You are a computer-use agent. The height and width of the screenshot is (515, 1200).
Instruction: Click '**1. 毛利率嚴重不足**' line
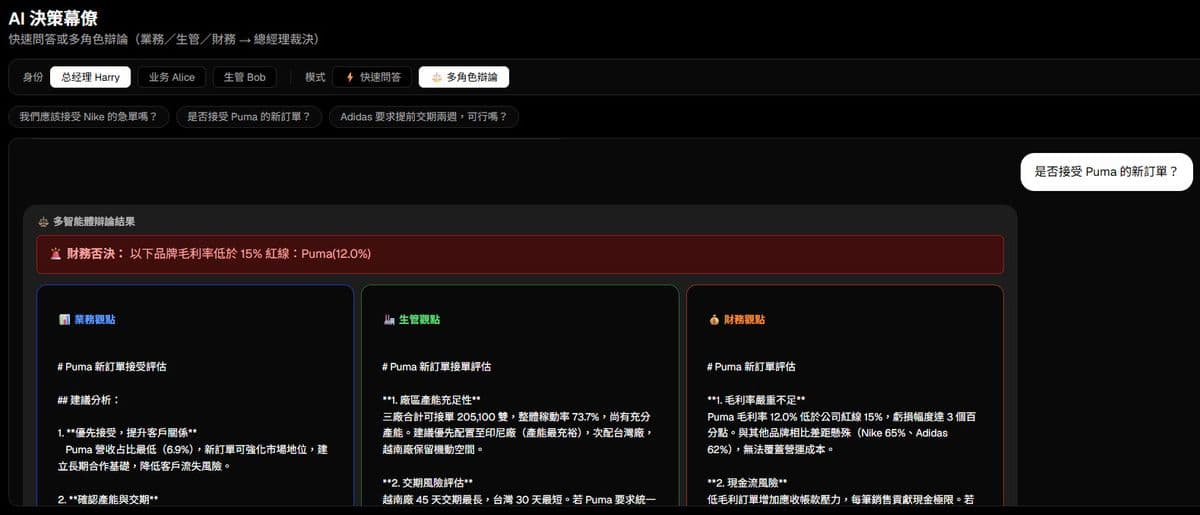756,400
